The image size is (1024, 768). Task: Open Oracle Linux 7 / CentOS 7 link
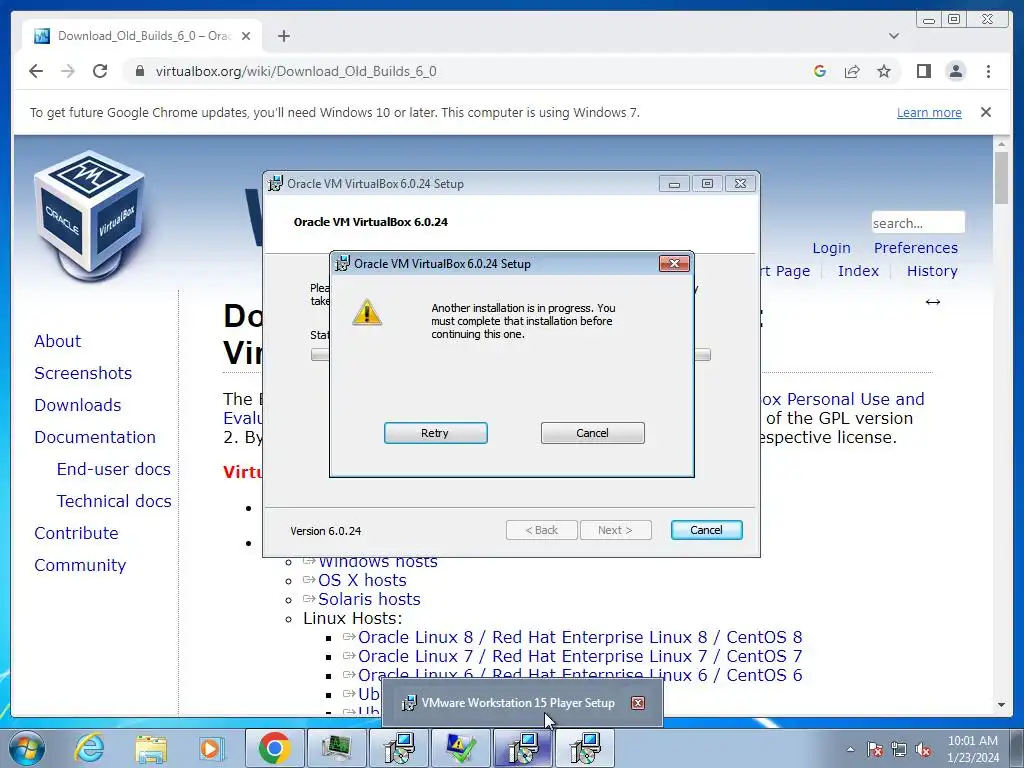click(x=580, y=656)
